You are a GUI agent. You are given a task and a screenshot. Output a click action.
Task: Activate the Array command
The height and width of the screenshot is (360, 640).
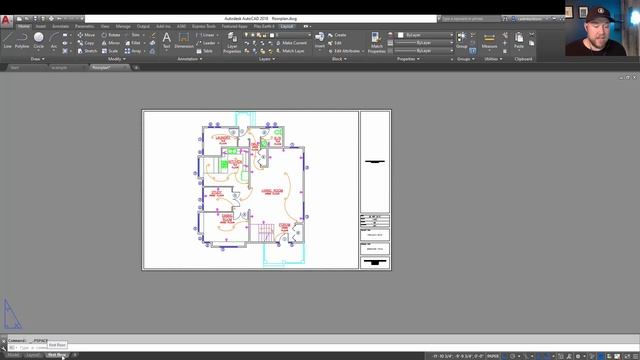pos(133,51)
